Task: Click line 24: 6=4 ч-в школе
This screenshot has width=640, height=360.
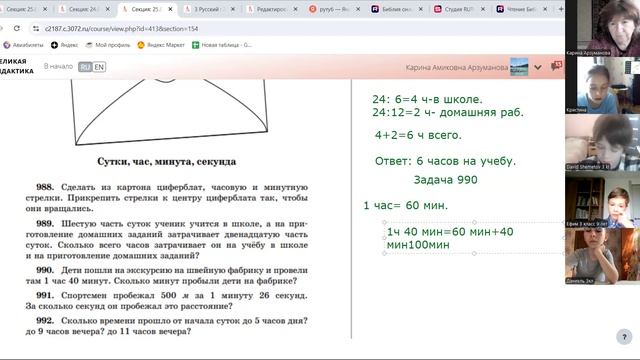Action: pos(427,99)
